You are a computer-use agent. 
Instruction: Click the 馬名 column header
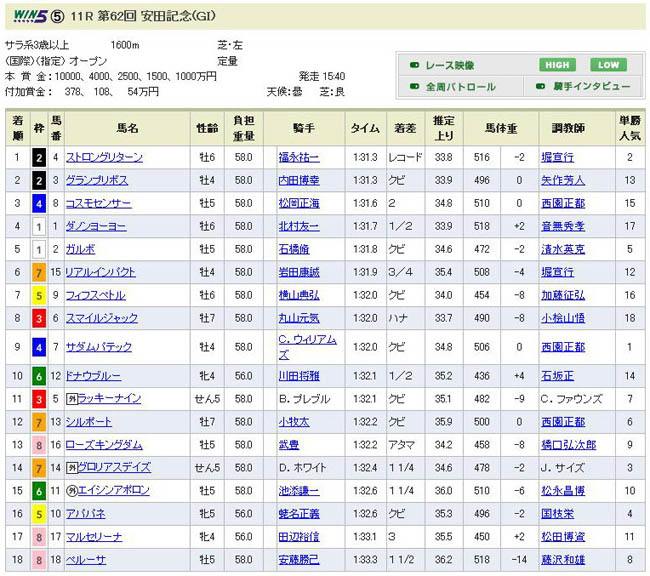127,128
